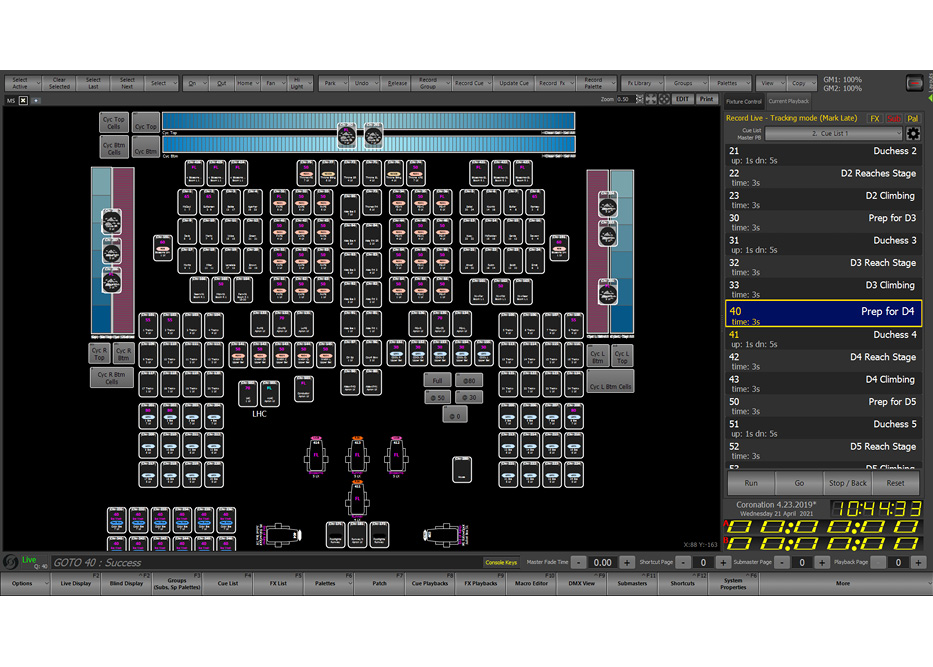933x667 pixels.
Task: Click the Cyc Top blue color strip
Action: tap(368, 120)
